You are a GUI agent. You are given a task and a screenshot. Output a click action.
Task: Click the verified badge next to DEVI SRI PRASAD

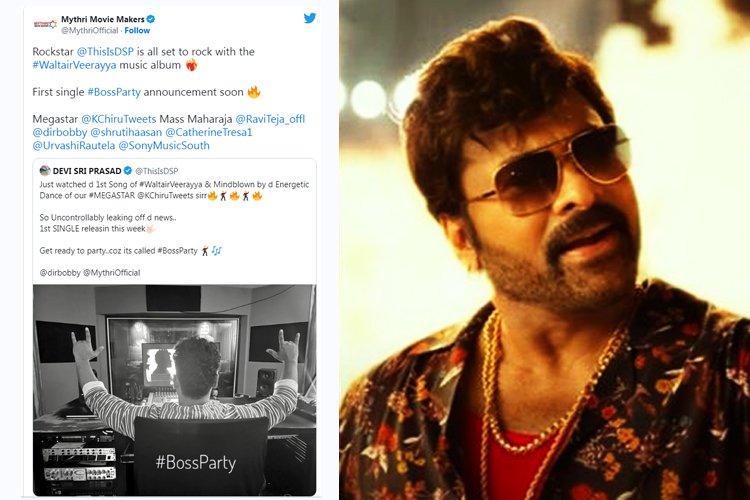pos(127,171)
